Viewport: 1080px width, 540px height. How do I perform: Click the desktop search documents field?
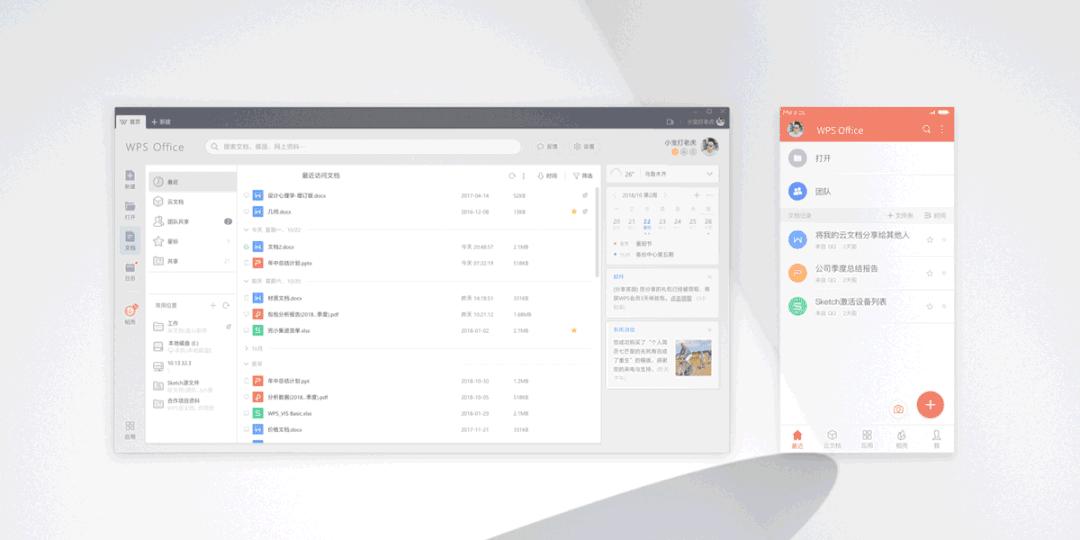363,147
